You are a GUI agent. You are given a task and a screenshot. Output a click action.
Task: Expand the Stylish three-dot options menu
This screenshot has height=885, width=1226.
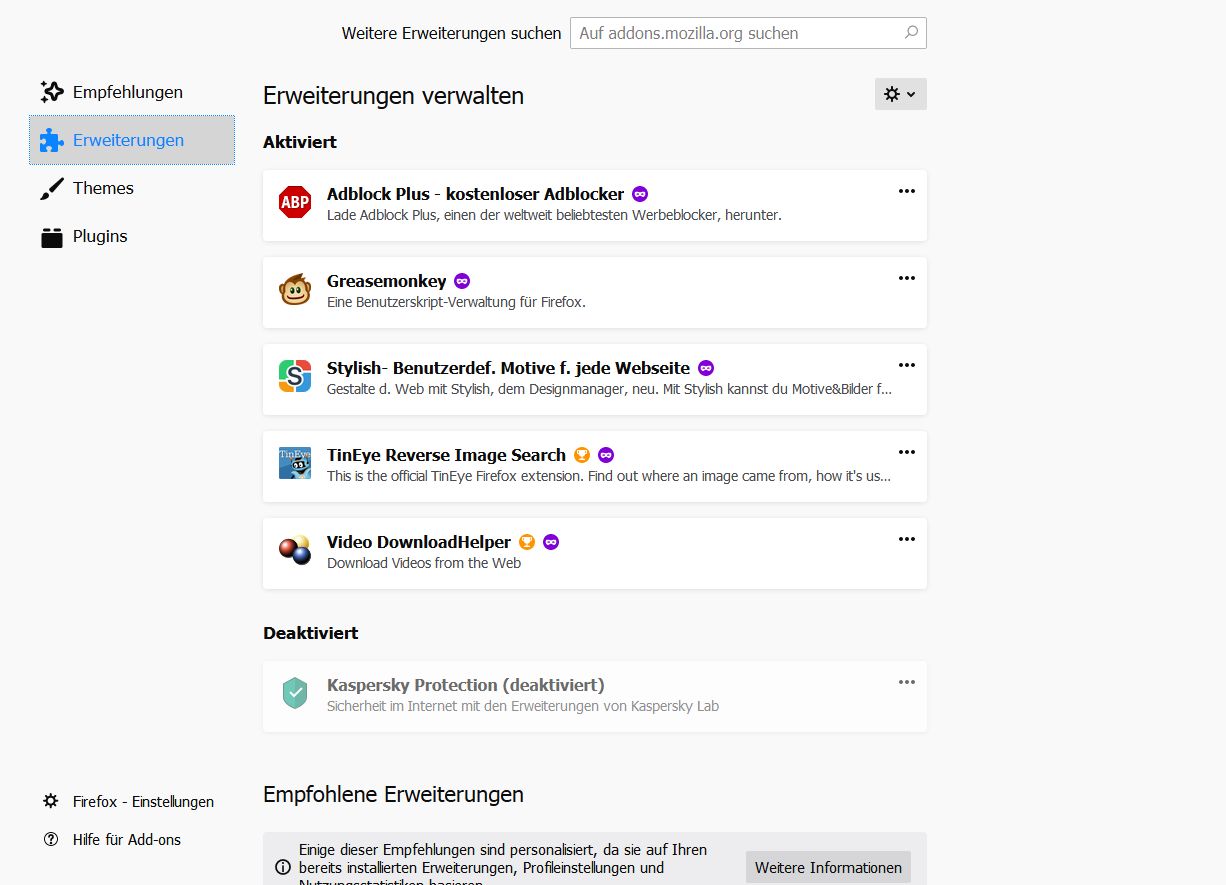click(x=907, y=365)
